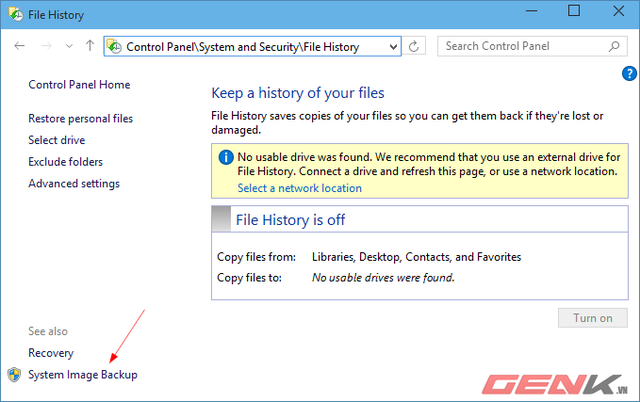Click the Forward navigation arrow
Screen dimensions: 640x402
pos(46,46)
